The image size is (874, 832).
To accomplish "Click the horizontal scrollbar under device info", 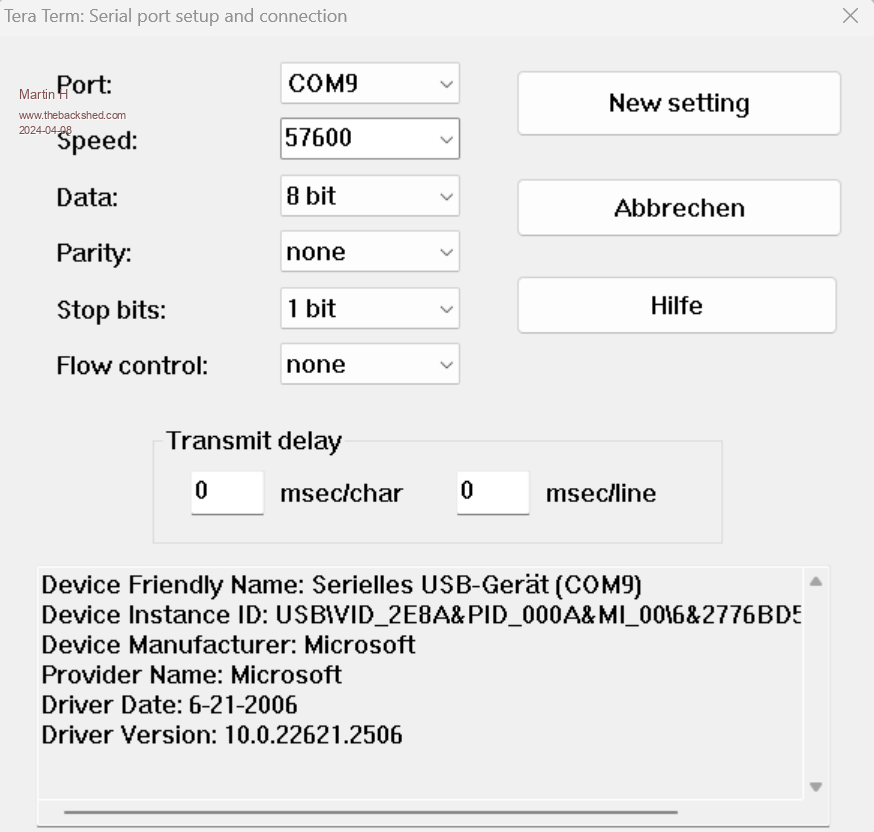I will (370, 812).
